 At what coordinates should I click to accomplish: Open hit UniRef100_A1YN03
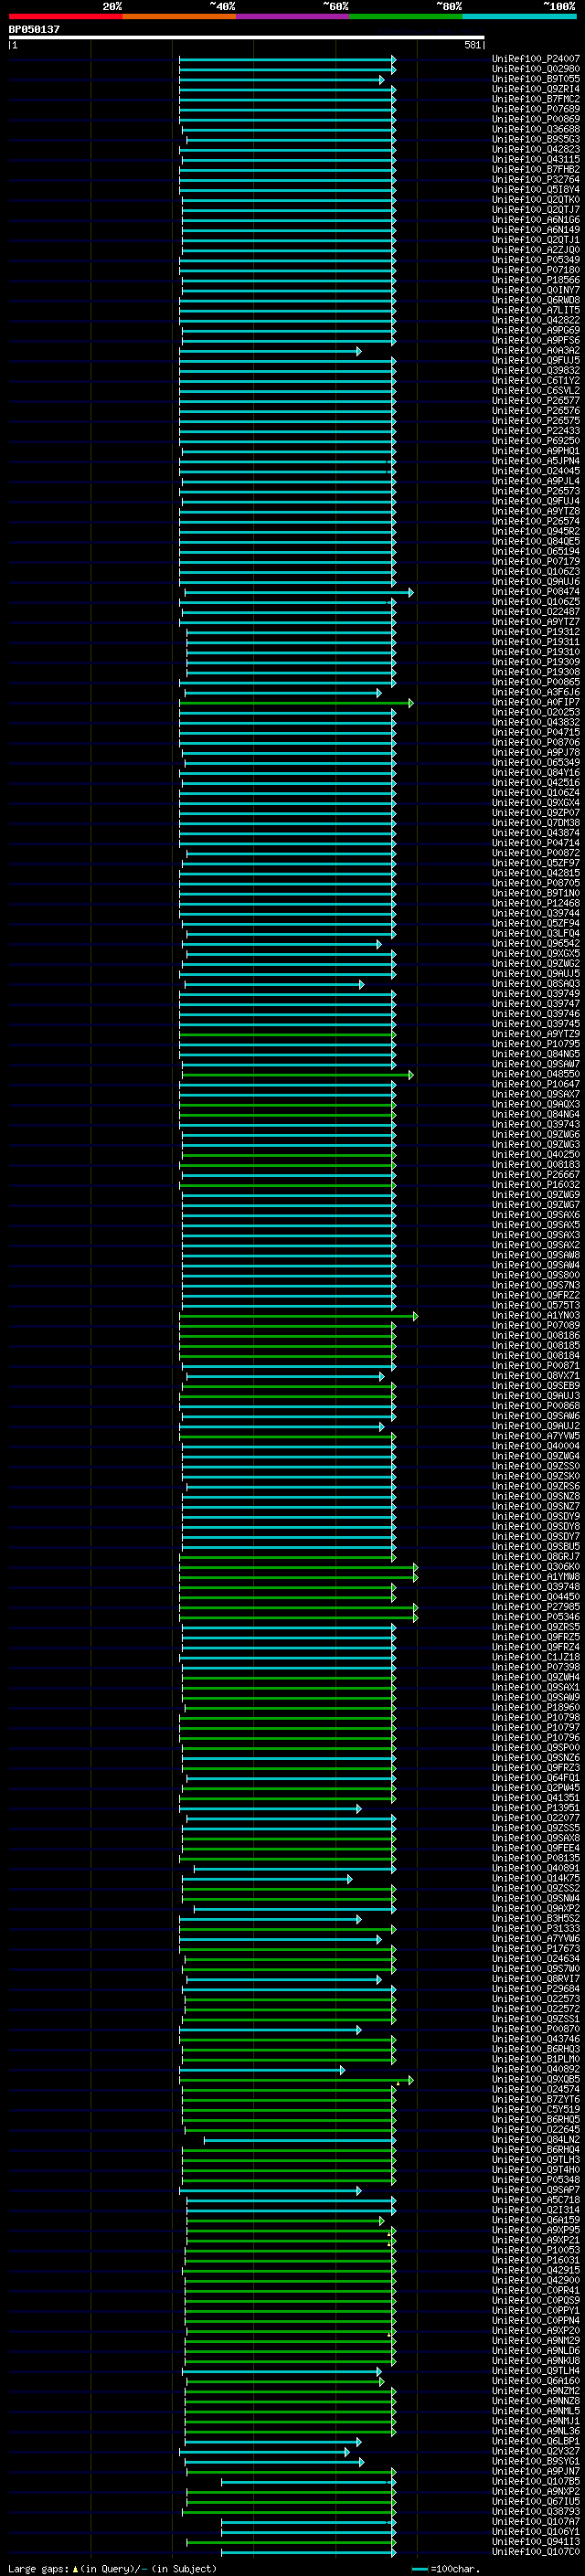click(536, 1316)
